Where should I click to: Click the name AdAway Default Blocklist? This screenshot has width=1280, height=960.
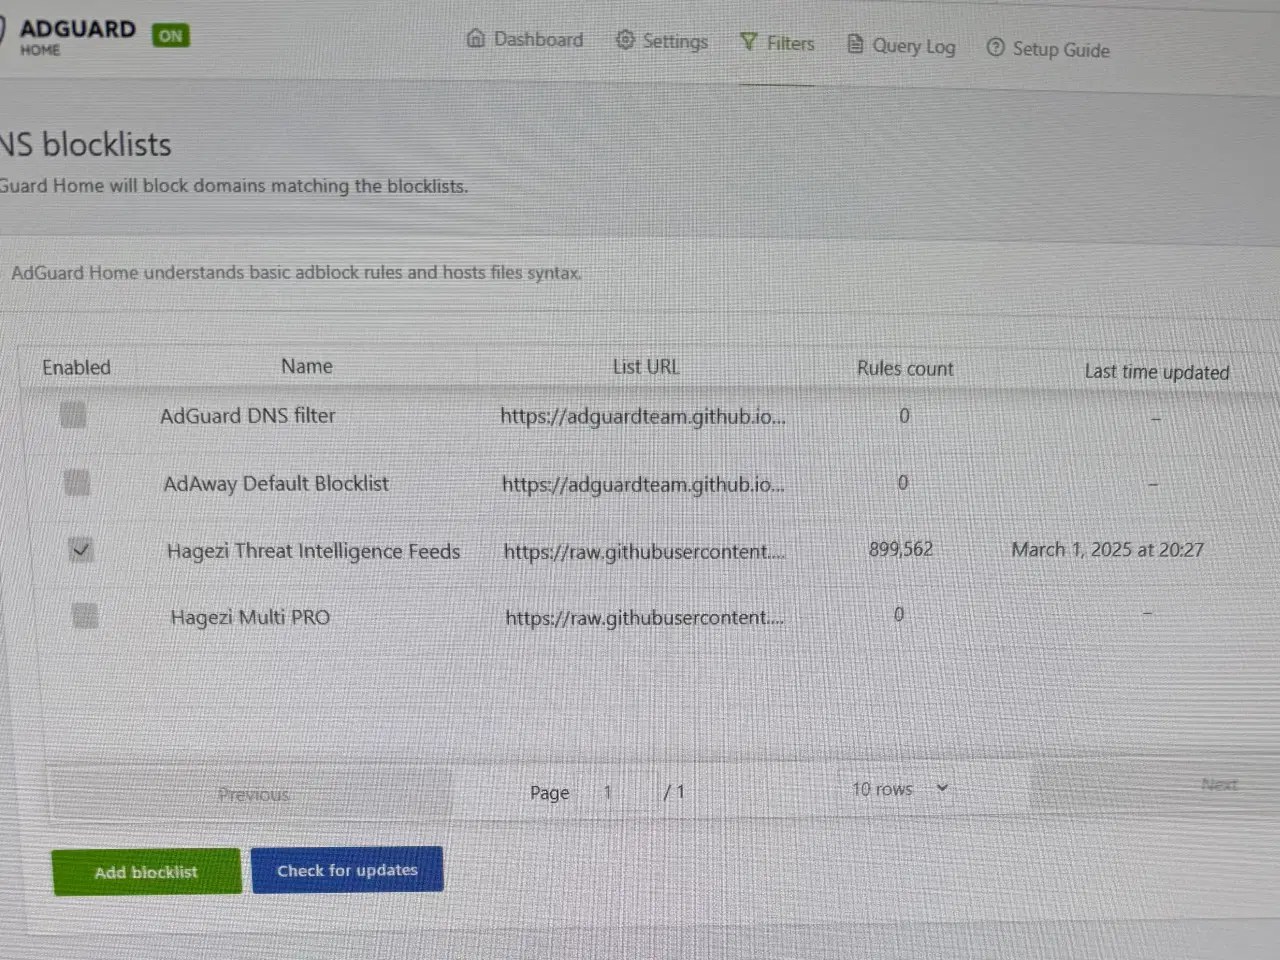pos(276,483)
